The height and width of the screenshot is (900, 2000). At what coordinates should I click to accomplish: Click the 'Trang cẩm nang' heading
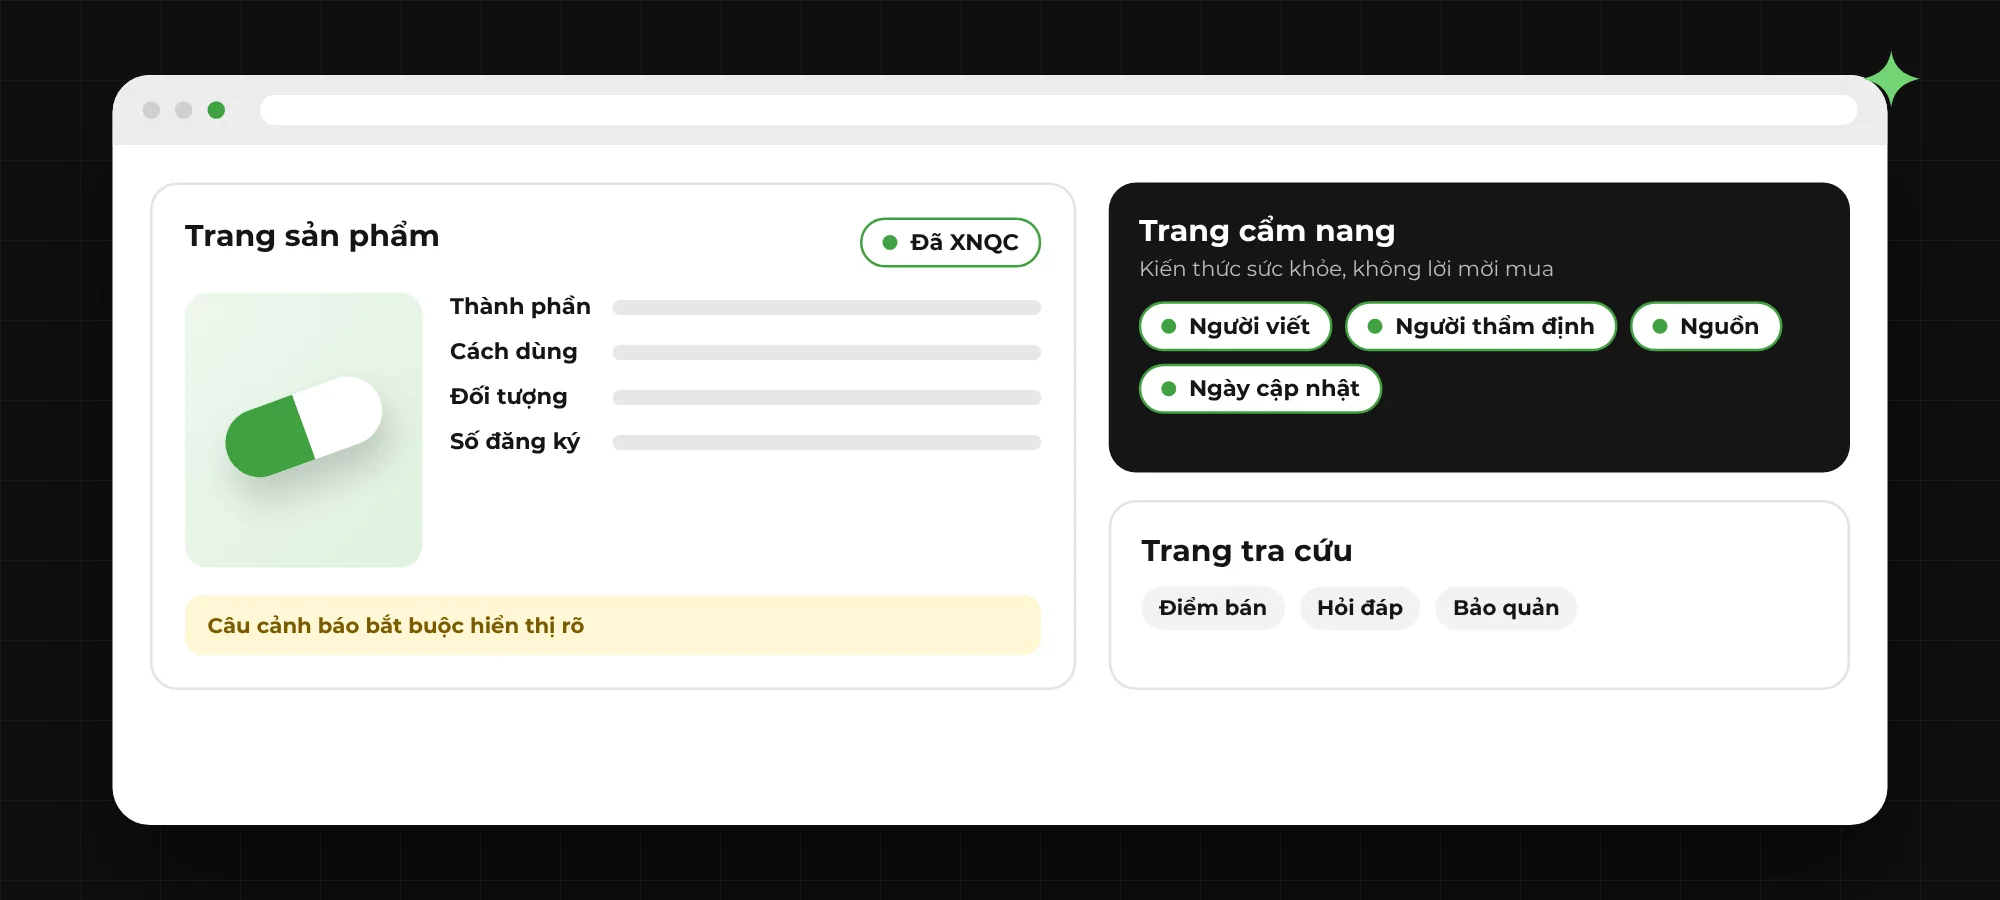1267,231
